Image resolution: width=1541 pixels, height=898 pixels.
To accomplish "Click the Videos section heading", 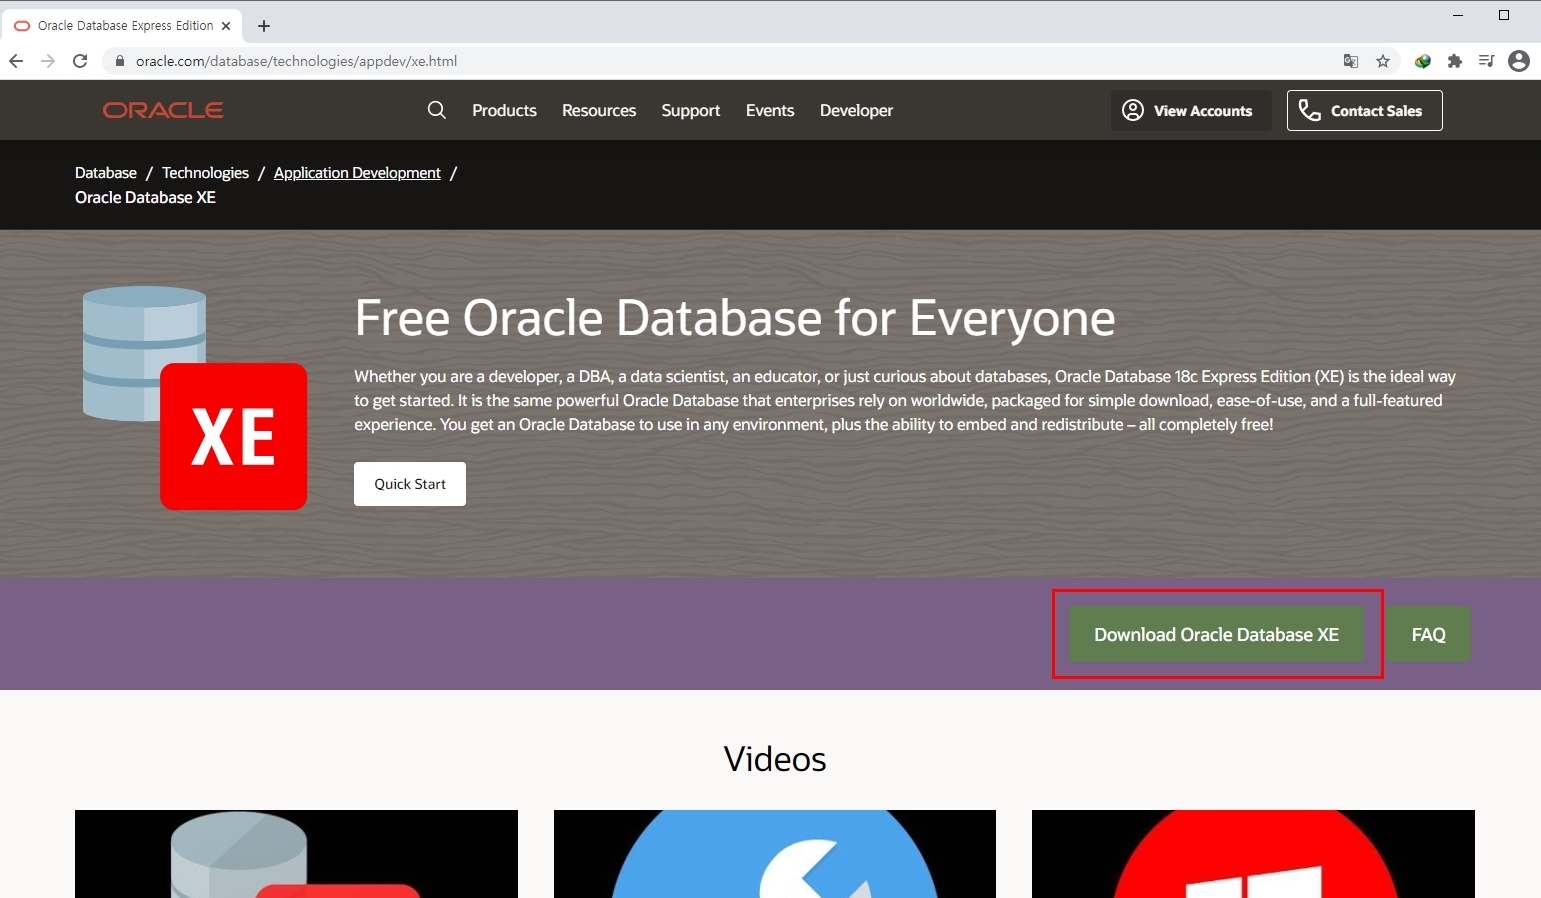I will 775,759.
